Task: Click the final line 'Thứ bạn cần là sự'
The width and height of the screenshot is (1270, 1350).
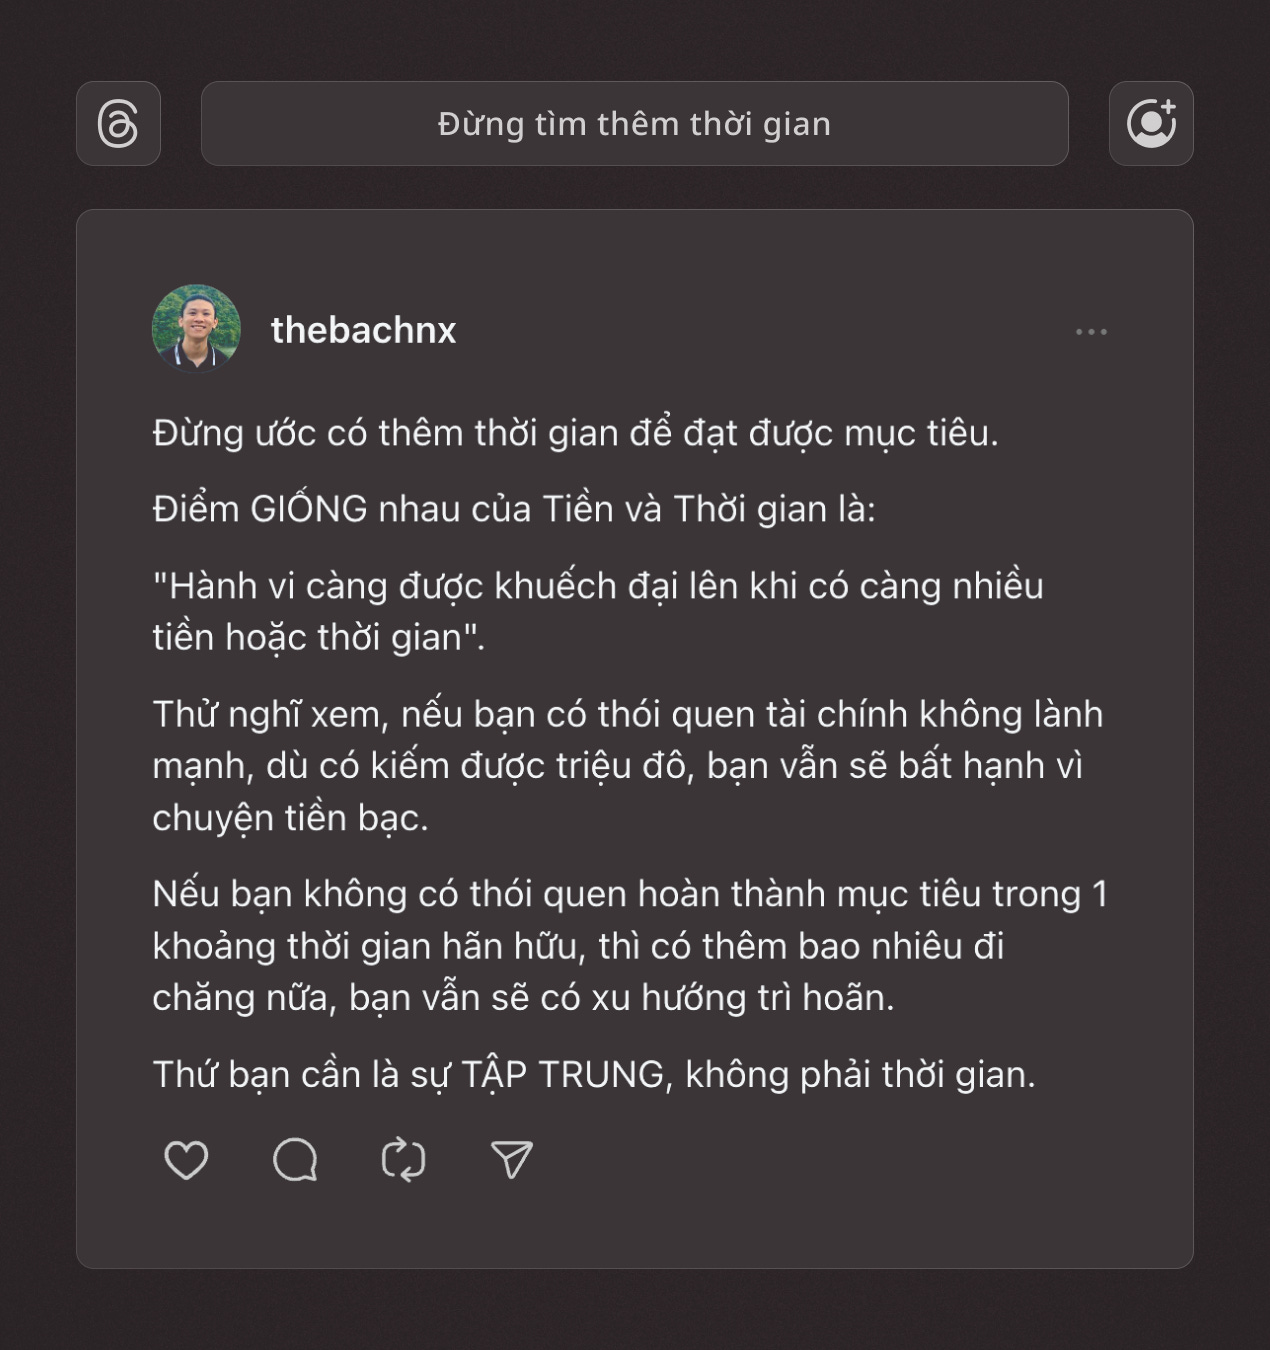Action: tap(594, 1075)
